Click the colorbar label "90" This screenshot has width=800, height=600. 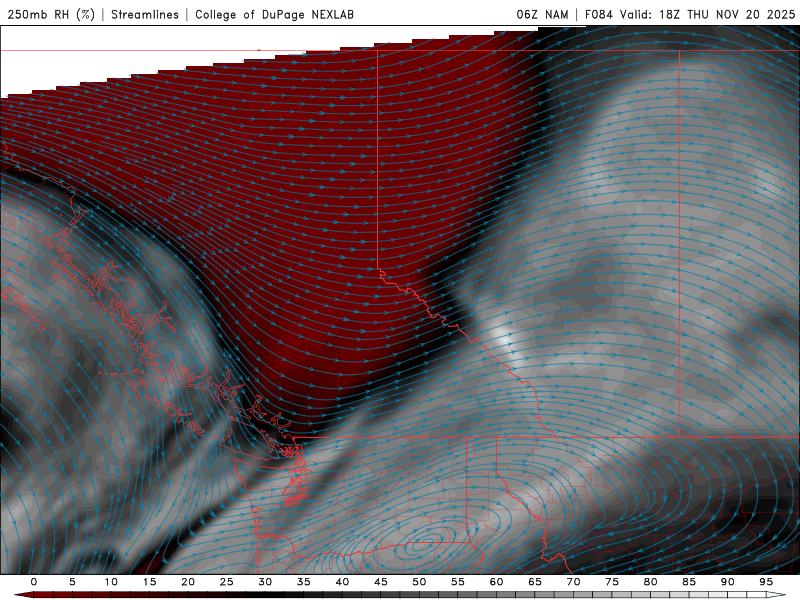728,582
